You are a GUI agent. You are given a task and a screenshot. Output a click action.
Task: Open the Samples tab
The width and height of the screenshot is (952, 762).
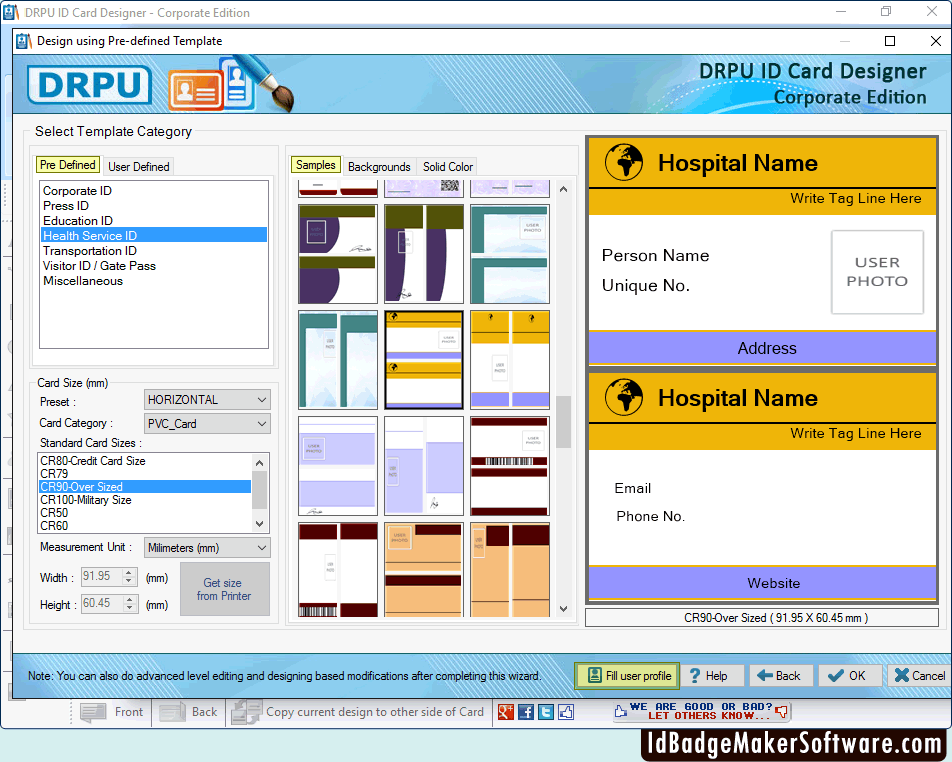pyautogui.click(x=316, y=165)
